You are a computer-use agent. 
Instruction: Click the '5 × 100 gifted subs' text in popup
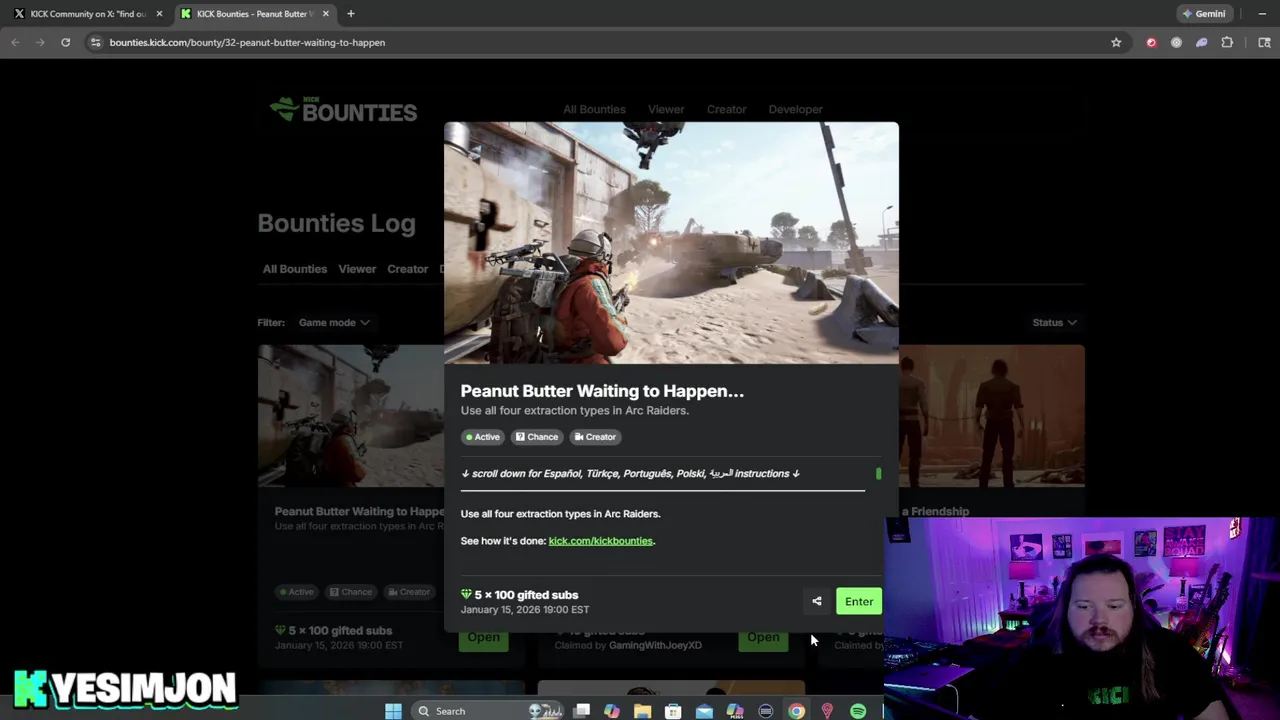(x=526, y=595)
